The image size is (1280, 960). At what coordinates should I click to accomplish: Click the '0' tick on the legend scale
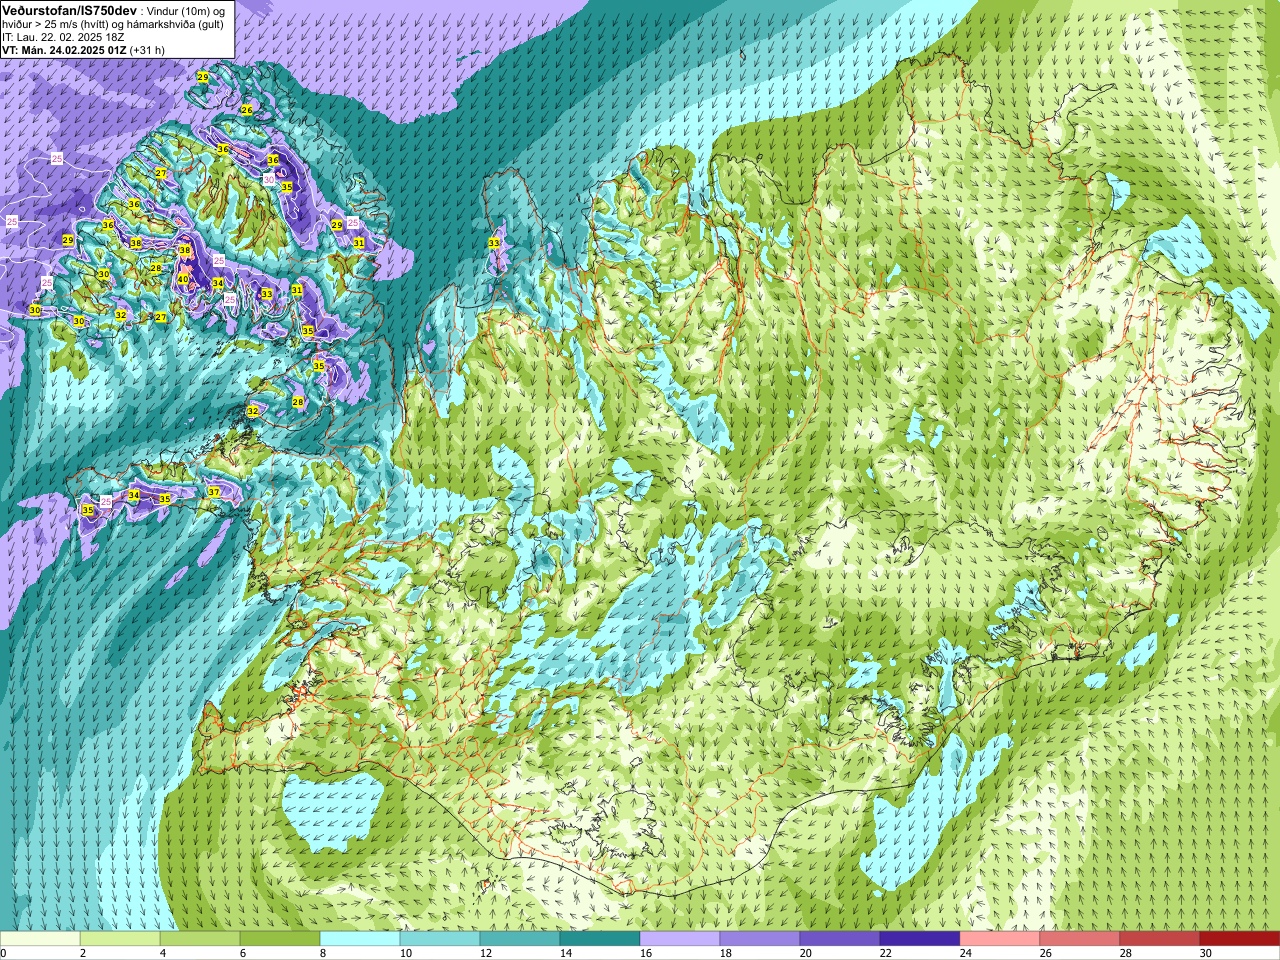pos(3,953)
